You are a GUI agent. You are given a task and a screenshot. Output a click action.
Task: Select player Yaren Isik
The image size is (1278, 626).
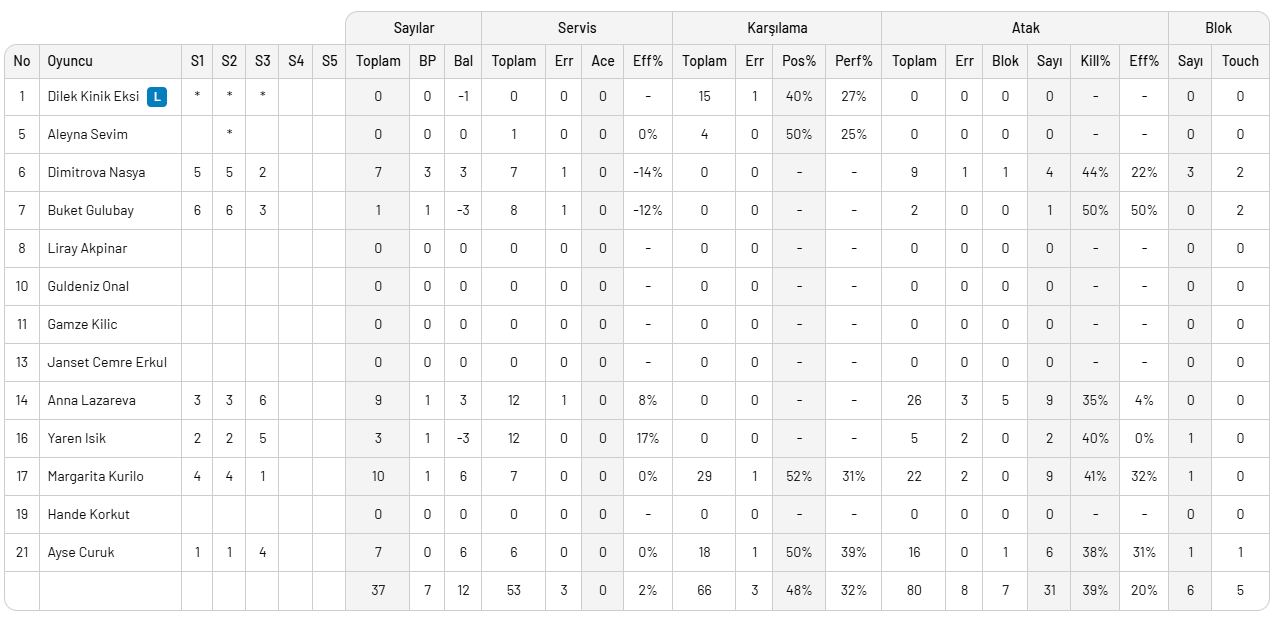coord(77,438)
